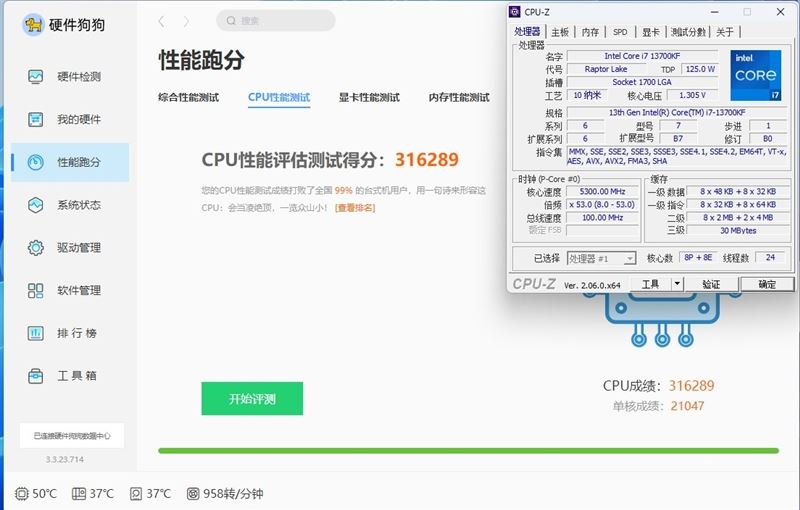Open the 主板 tab in CPU-Z
Viewport: 800px width, 510px height.
tap(560, 32)
